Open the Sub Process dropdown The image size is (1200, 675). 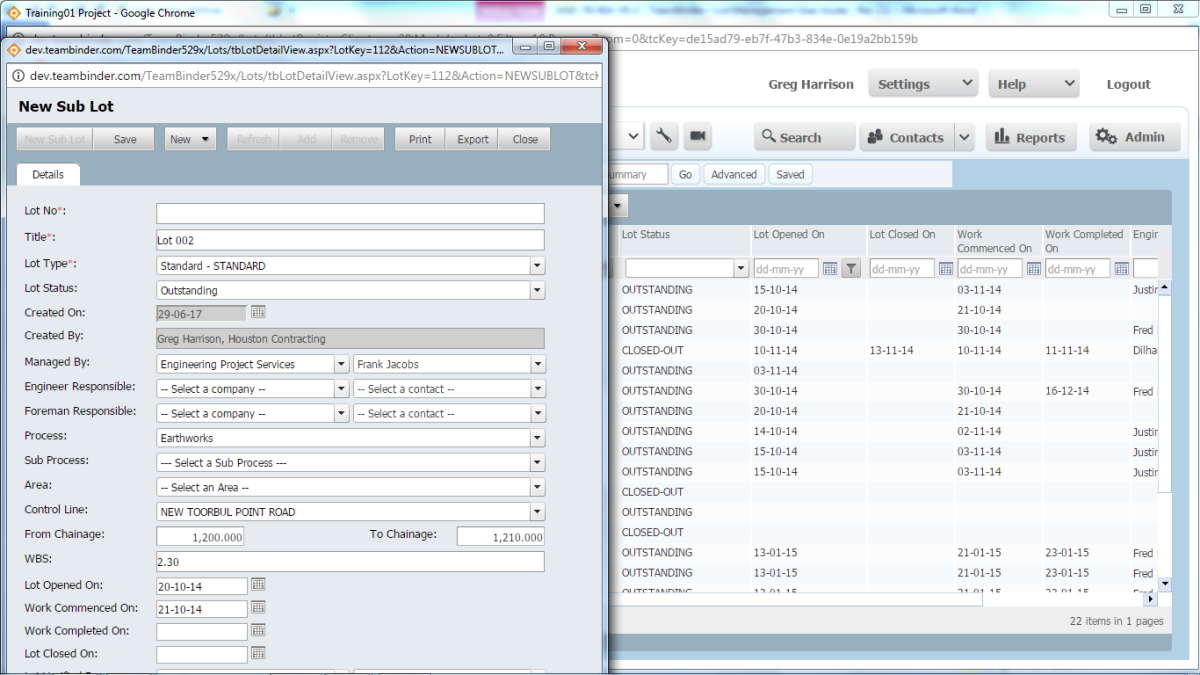[x=537, y=463]
